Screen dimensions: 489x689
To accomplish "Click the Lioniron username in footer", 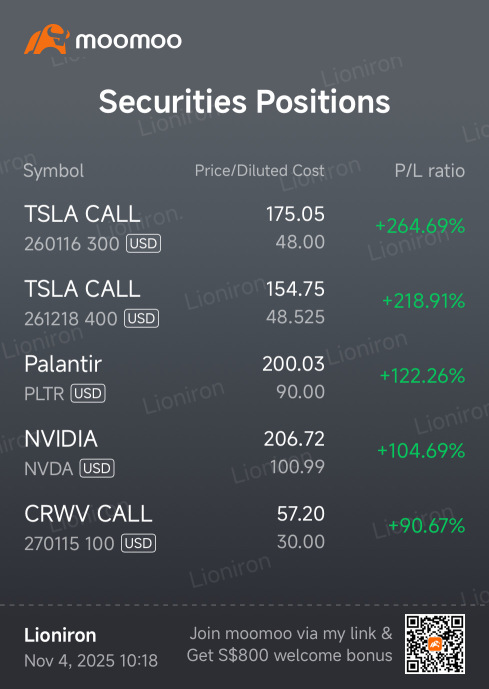I will coord(60,635).
